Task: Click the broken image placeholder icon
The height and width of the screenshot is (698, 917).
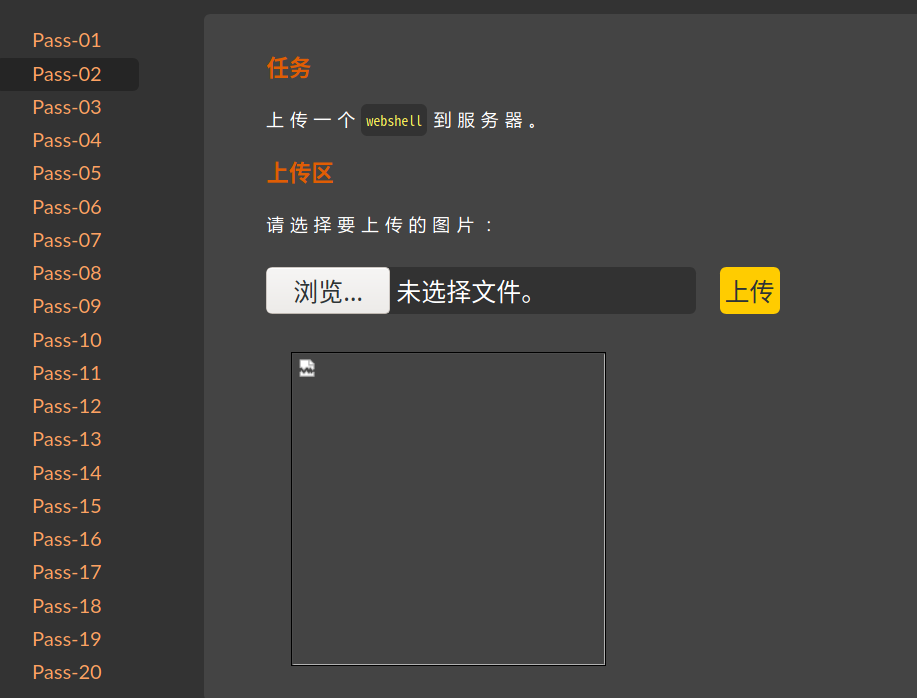Action: tap(306, 368)
